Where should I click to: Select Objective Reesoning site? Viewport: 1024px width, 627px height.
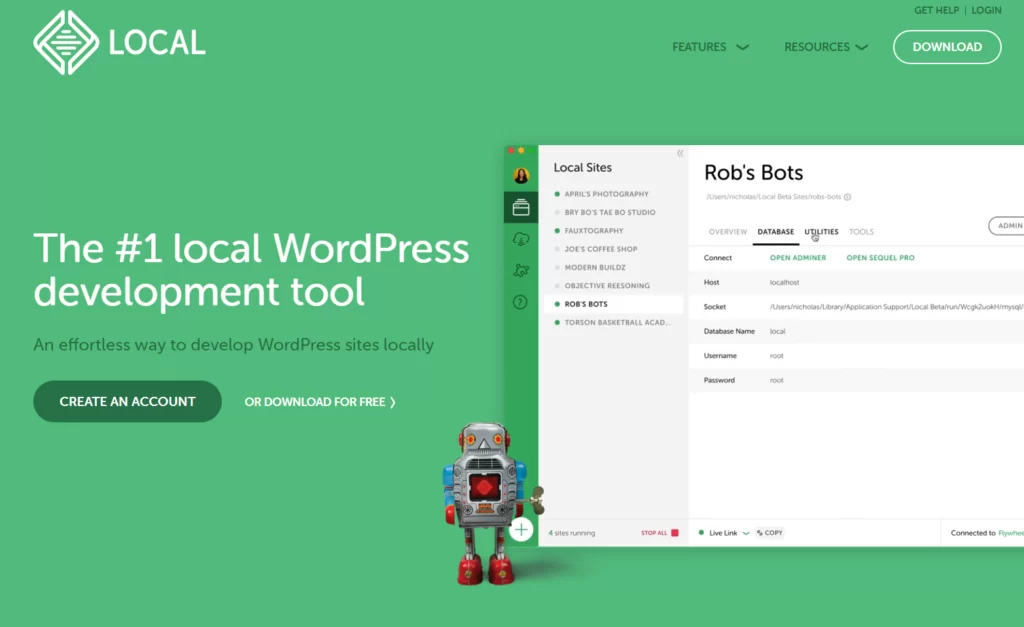607,285
